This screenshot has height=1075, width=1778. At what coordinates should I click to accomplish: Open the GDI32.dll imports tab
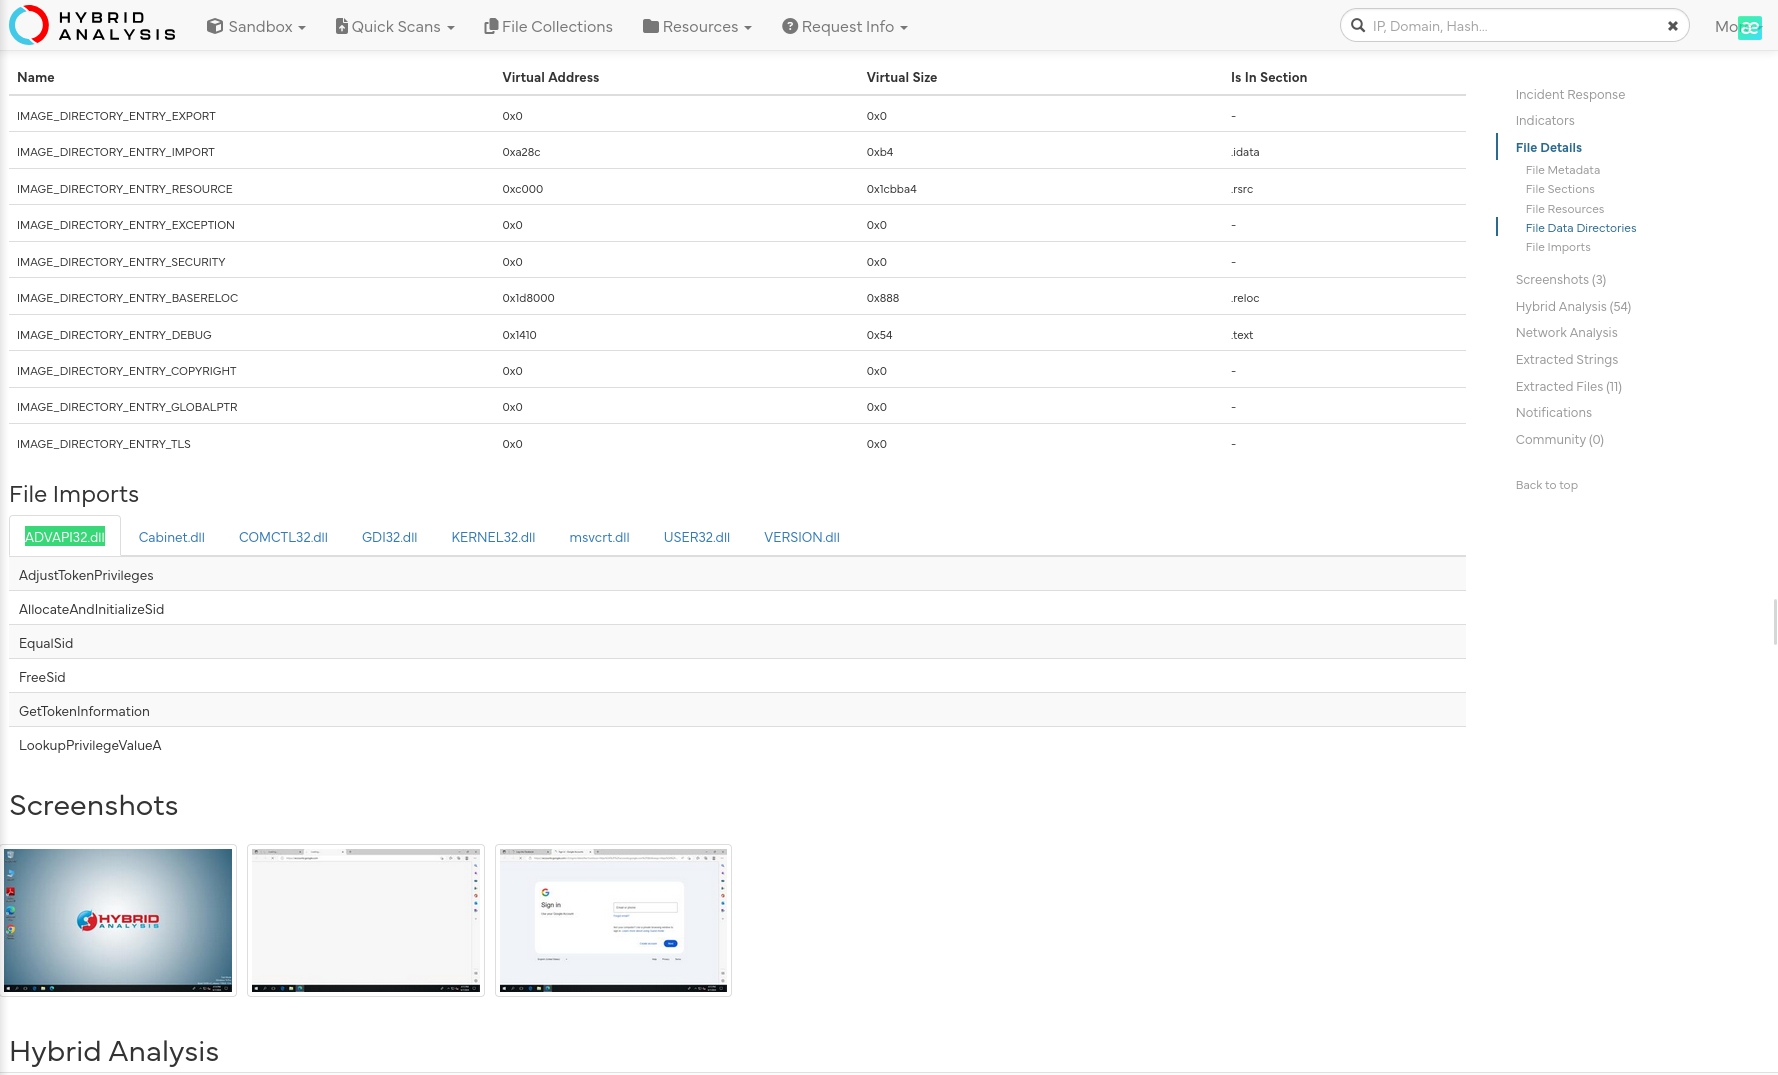[x=389, y=537]
